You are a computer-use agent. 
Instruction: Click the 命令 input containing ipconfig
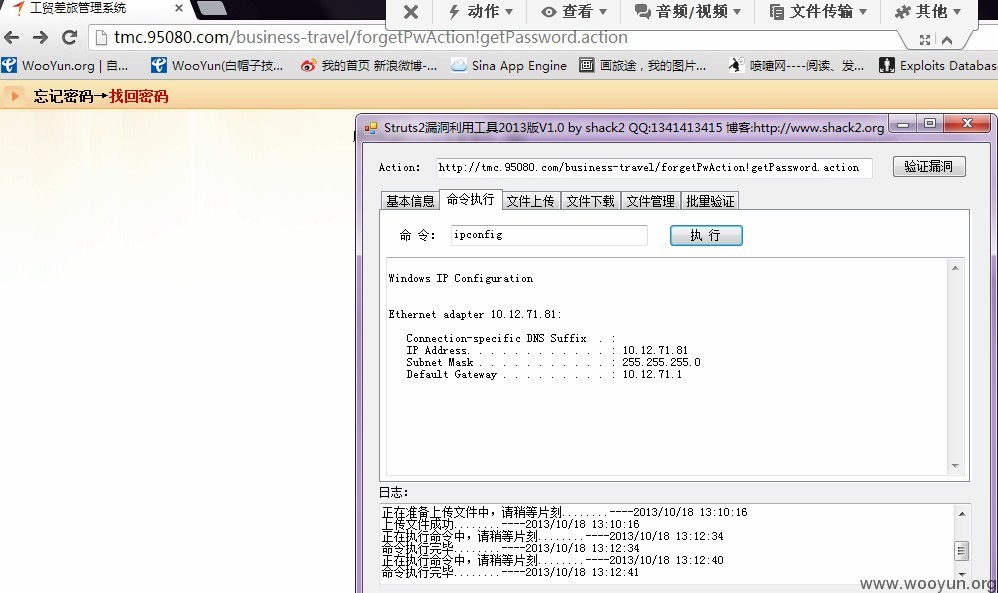click(549, 235)
